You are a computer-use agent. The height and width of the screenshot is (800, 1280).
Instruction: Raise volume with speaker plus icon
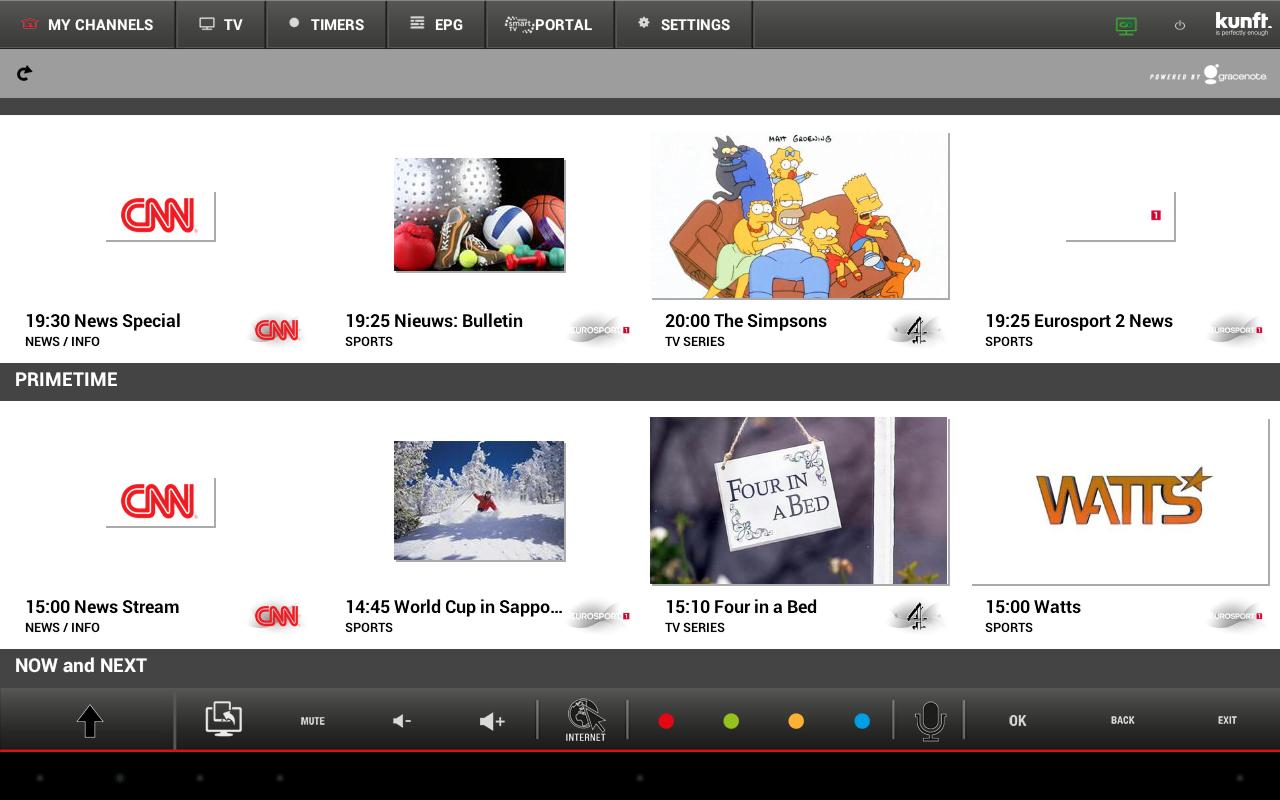point(492,721)
